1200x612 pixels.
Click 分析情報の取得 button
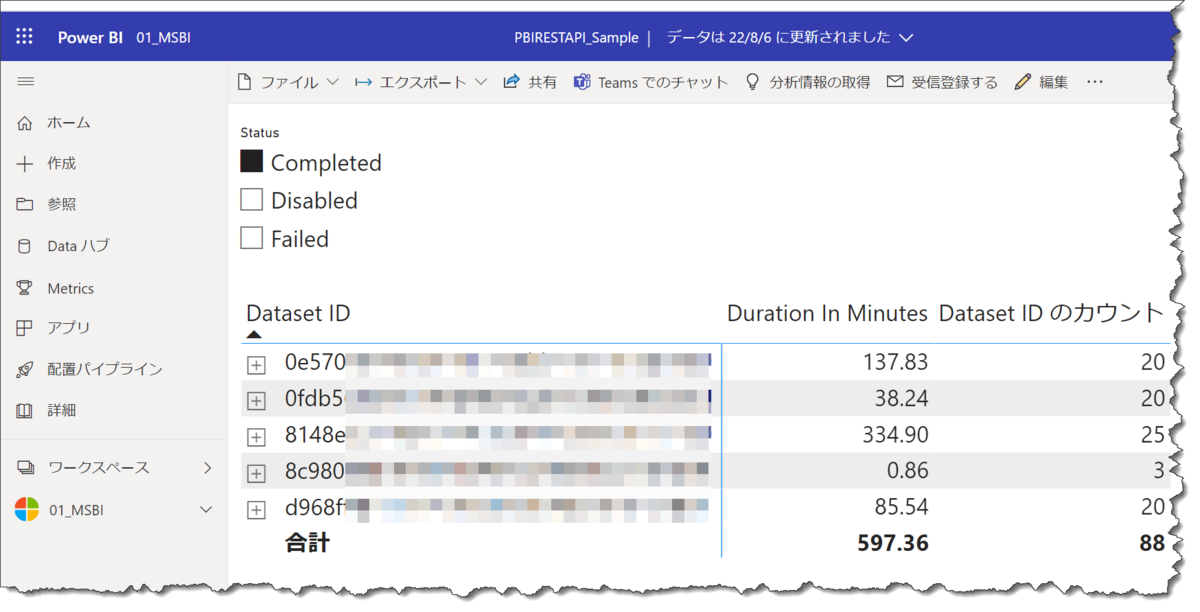pyautogui.click(x=808, y=82)
